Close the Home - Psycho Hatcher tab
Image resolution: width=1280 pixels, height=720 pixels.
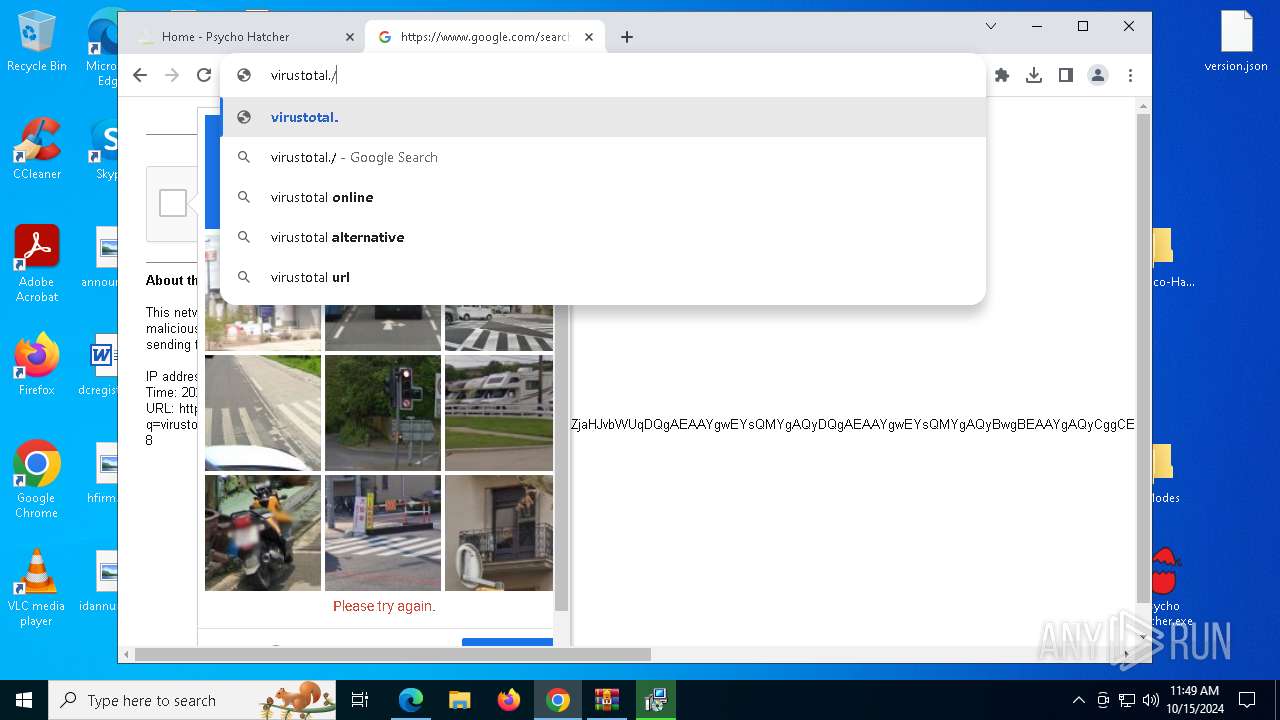(x=349, y=37)
